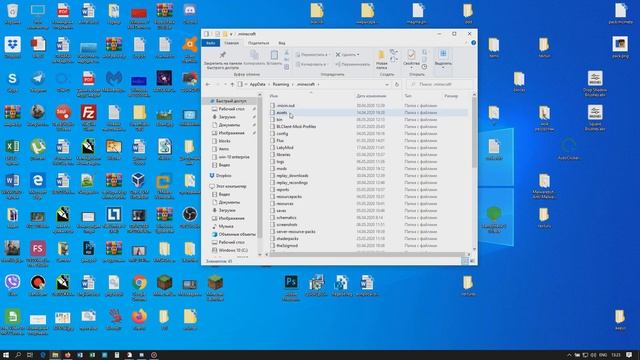
Task: Launch uTorrent from desktop
Action: [38, 149]
